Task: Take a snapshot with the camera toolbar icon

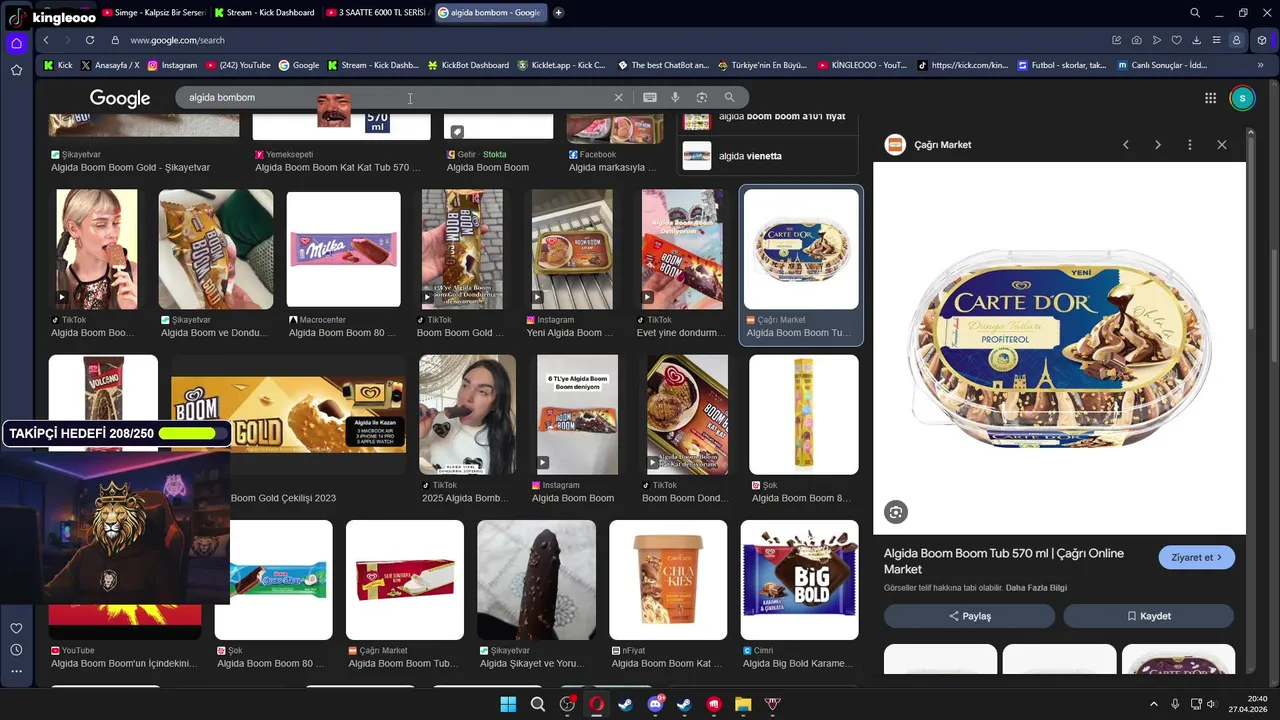Action: pyautogui.click(x=1137, y=40)
